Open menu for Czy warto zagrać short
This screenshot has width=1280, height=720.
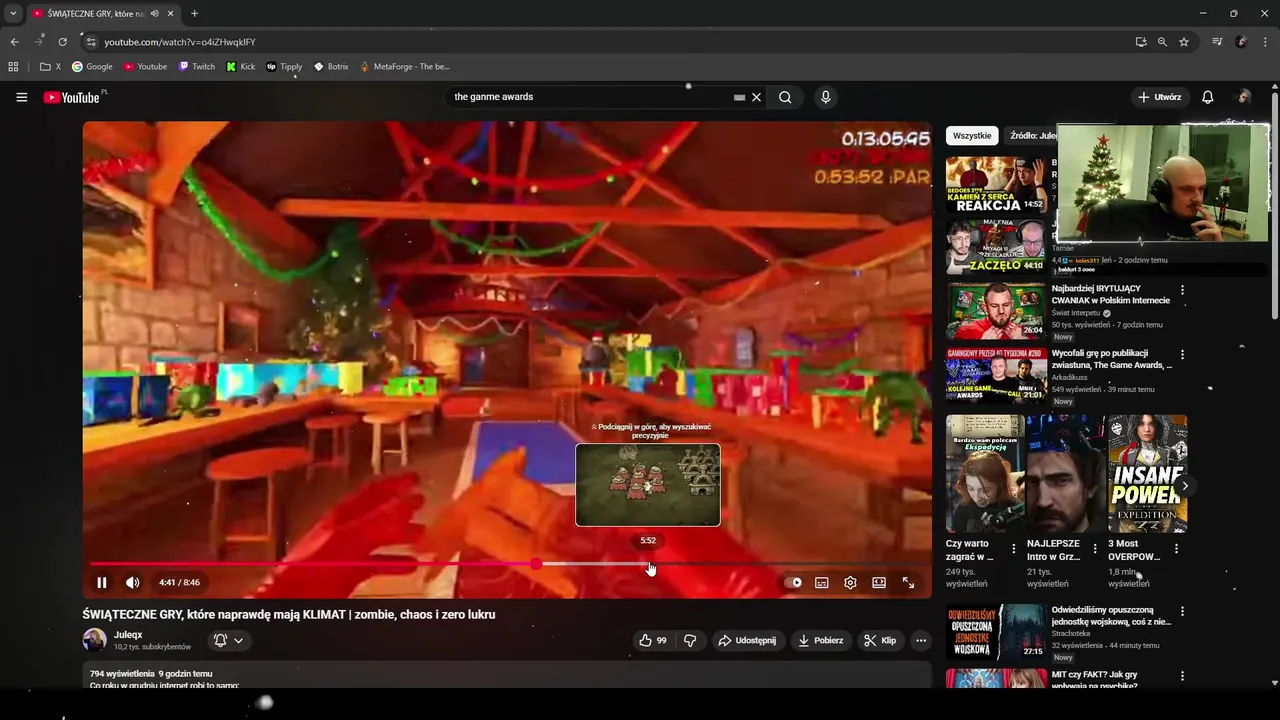tap(1014, 549)
